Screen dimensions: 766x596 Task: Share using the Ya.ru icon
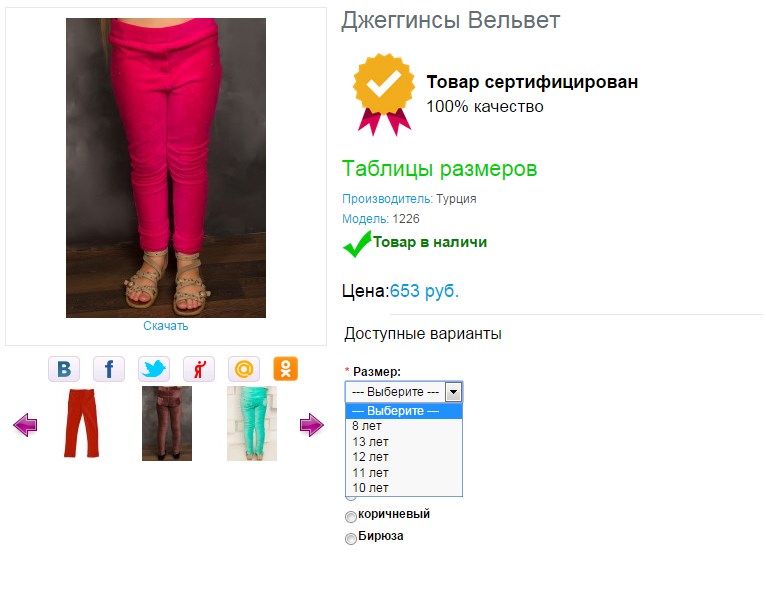tap(199, 369)
